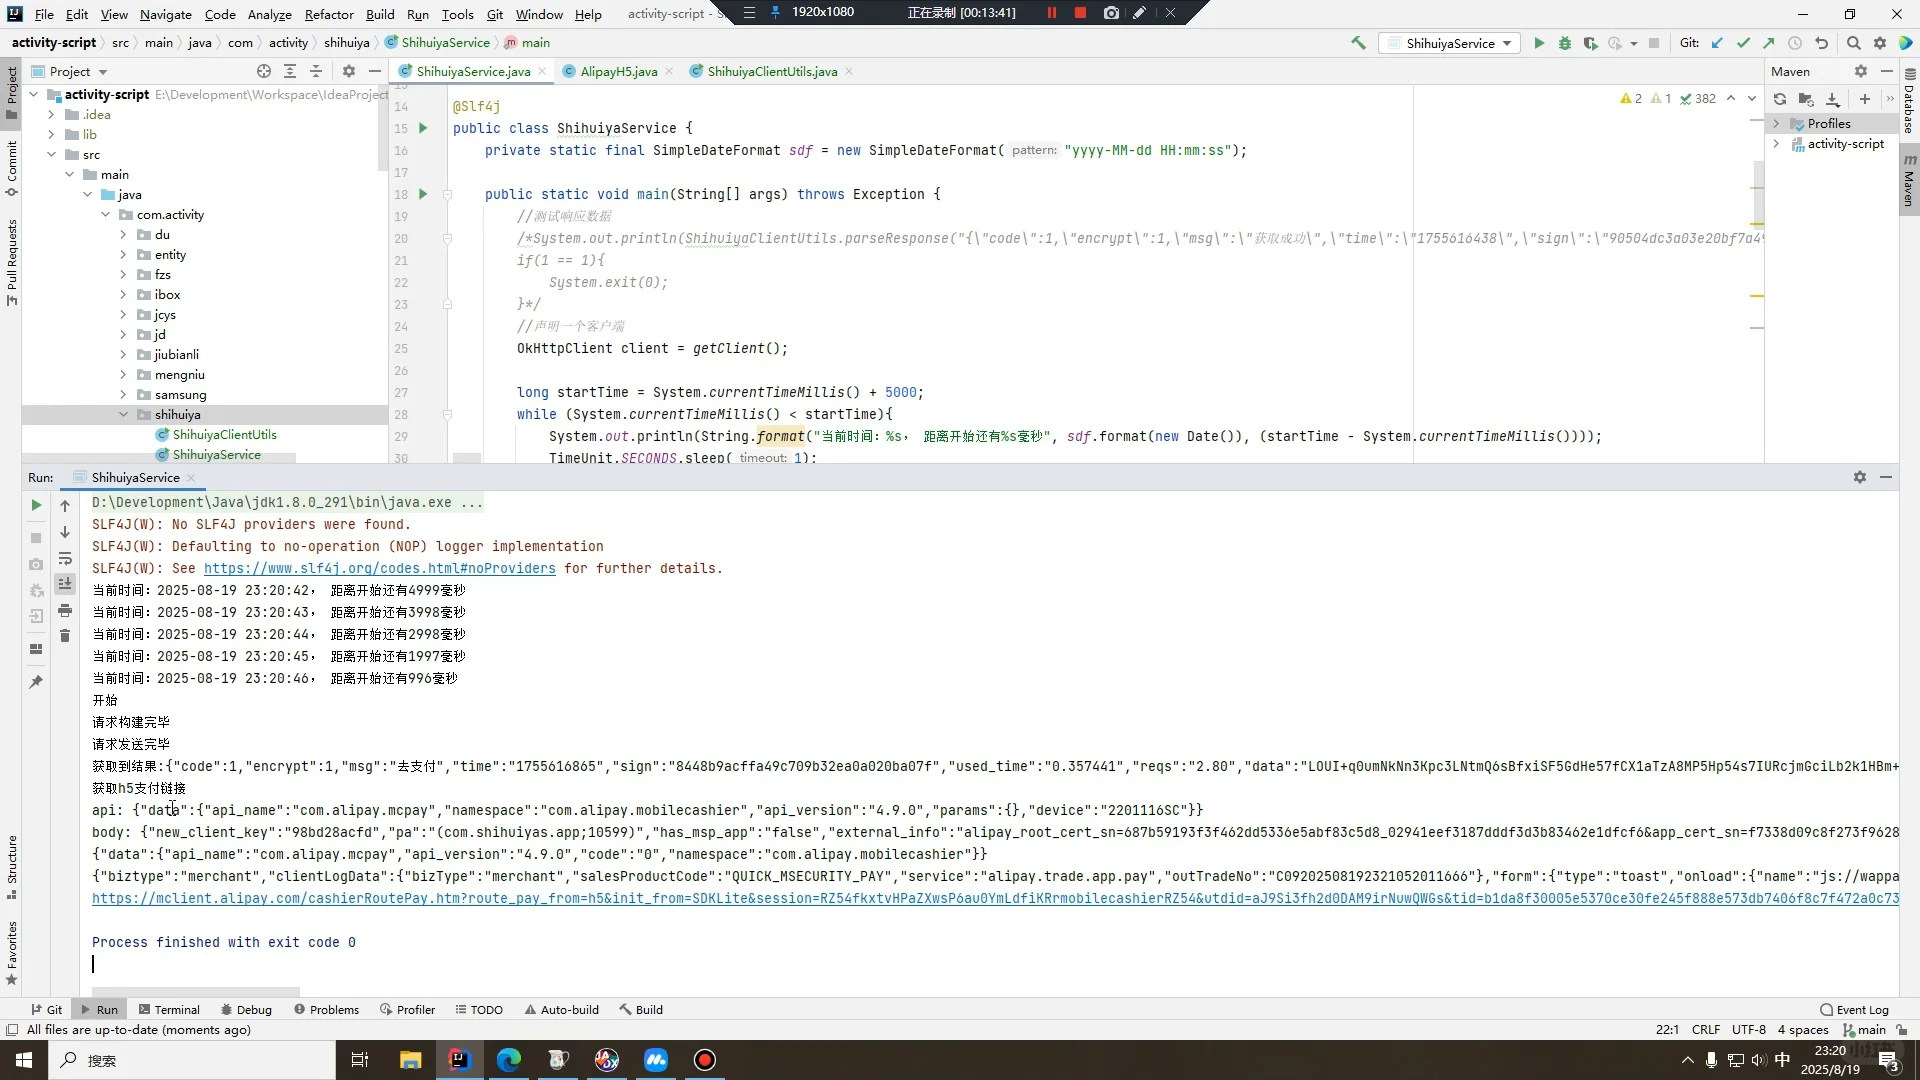Open the Terminal tool window button
The width and height of the screenshot is (1920, 1080).
tap(169, 1009)
